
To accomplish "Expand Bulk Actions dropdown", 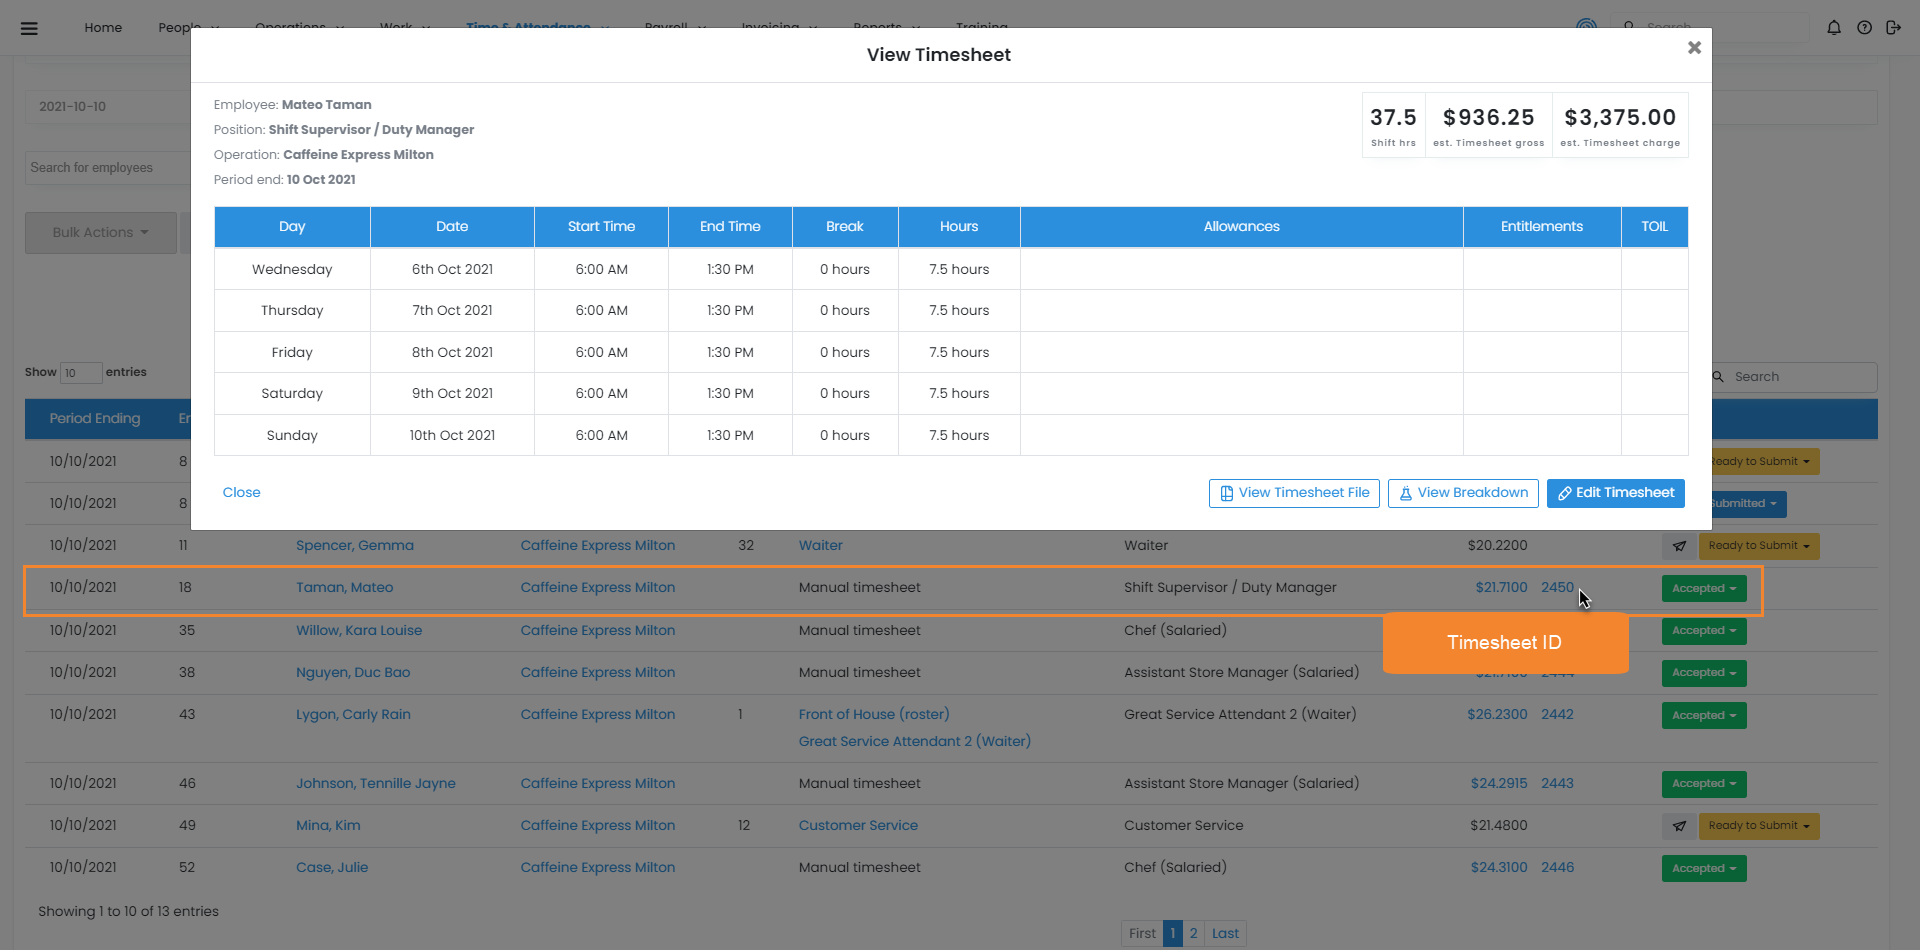I will 101,232.
